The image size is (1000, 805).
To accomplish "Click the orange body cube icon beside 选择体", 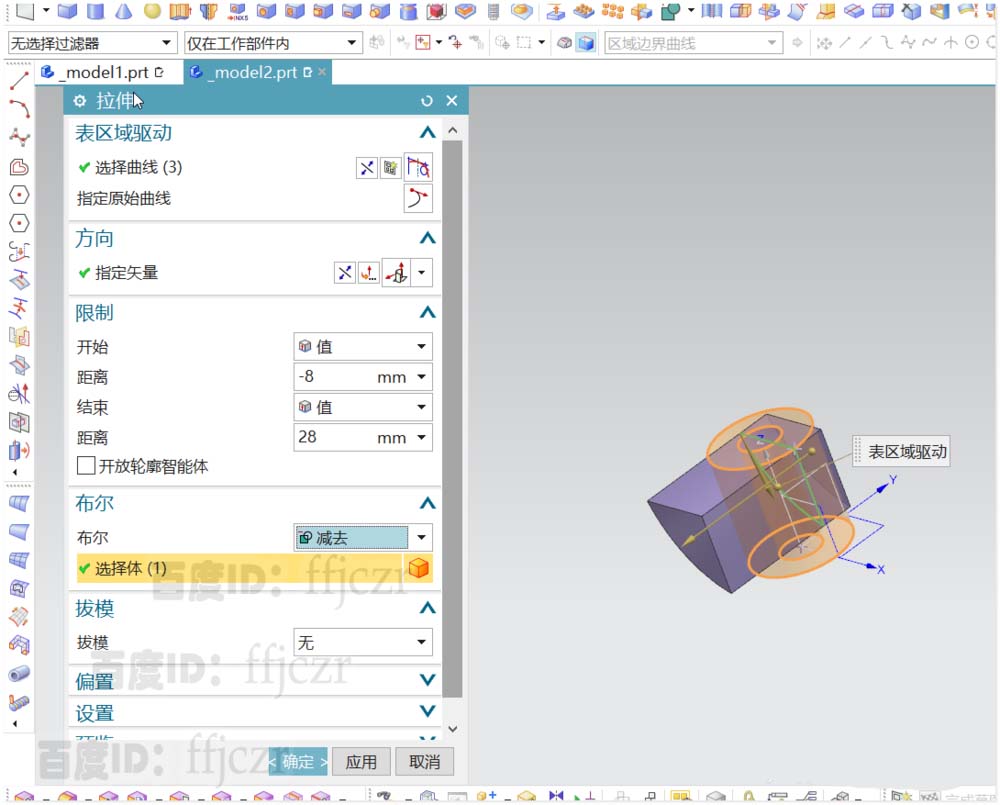I will 418,568.
